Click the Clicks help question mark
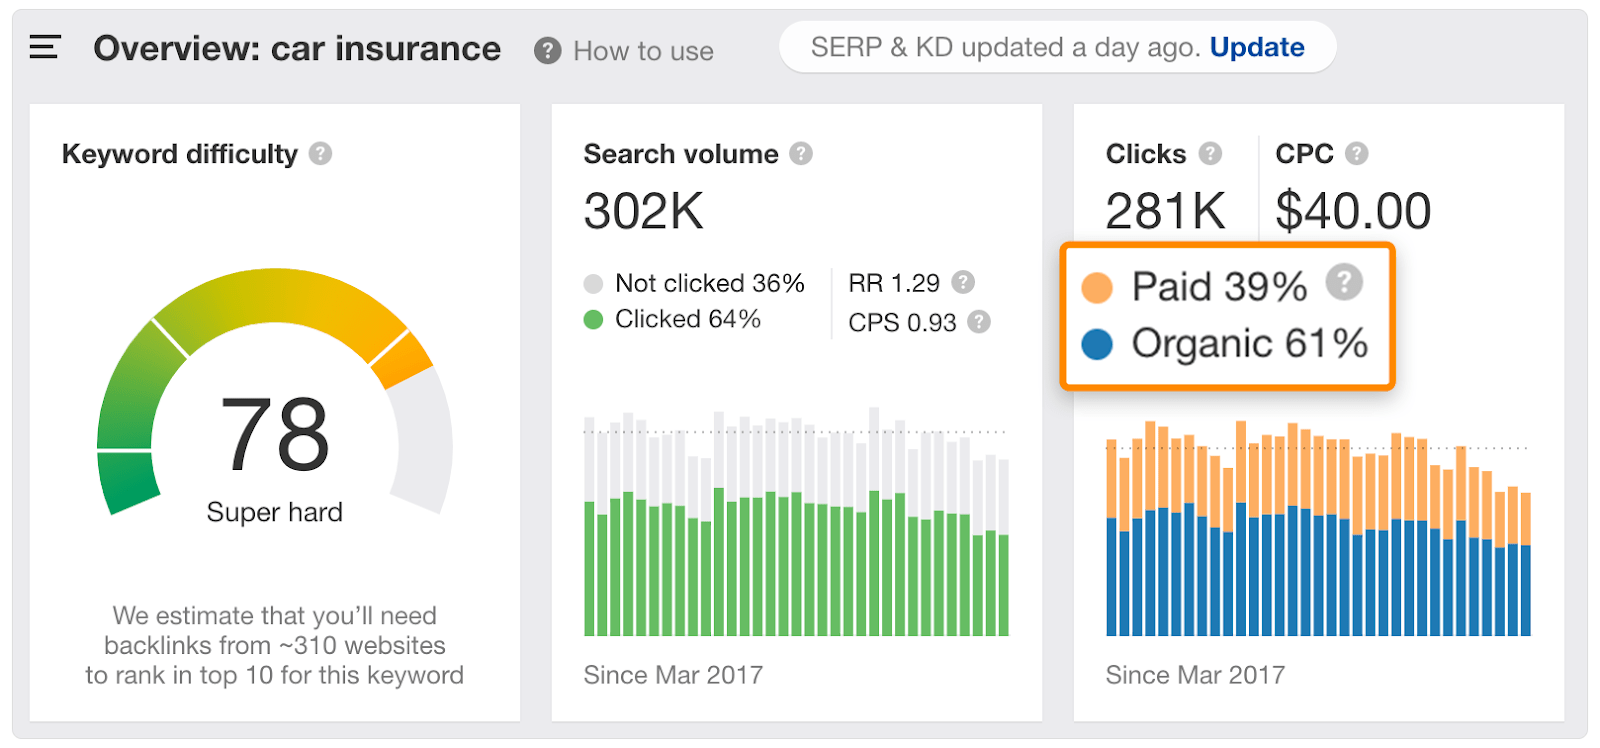1600x748 pixels. pos(1210,153)
